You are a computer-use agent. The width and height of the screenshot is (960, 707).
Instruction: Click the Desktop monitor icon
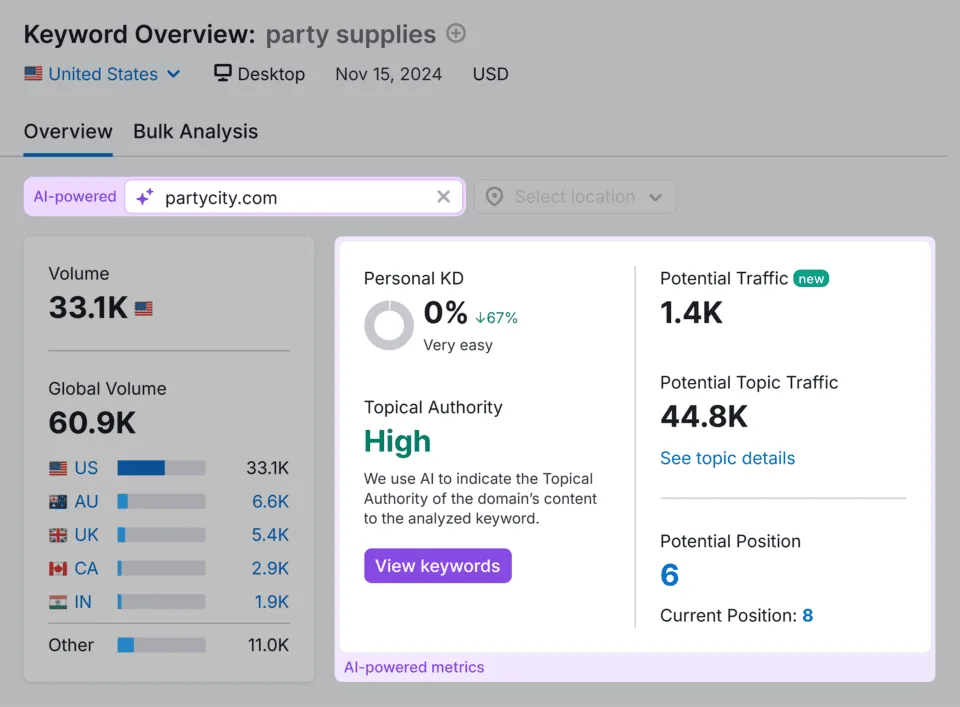222,73
